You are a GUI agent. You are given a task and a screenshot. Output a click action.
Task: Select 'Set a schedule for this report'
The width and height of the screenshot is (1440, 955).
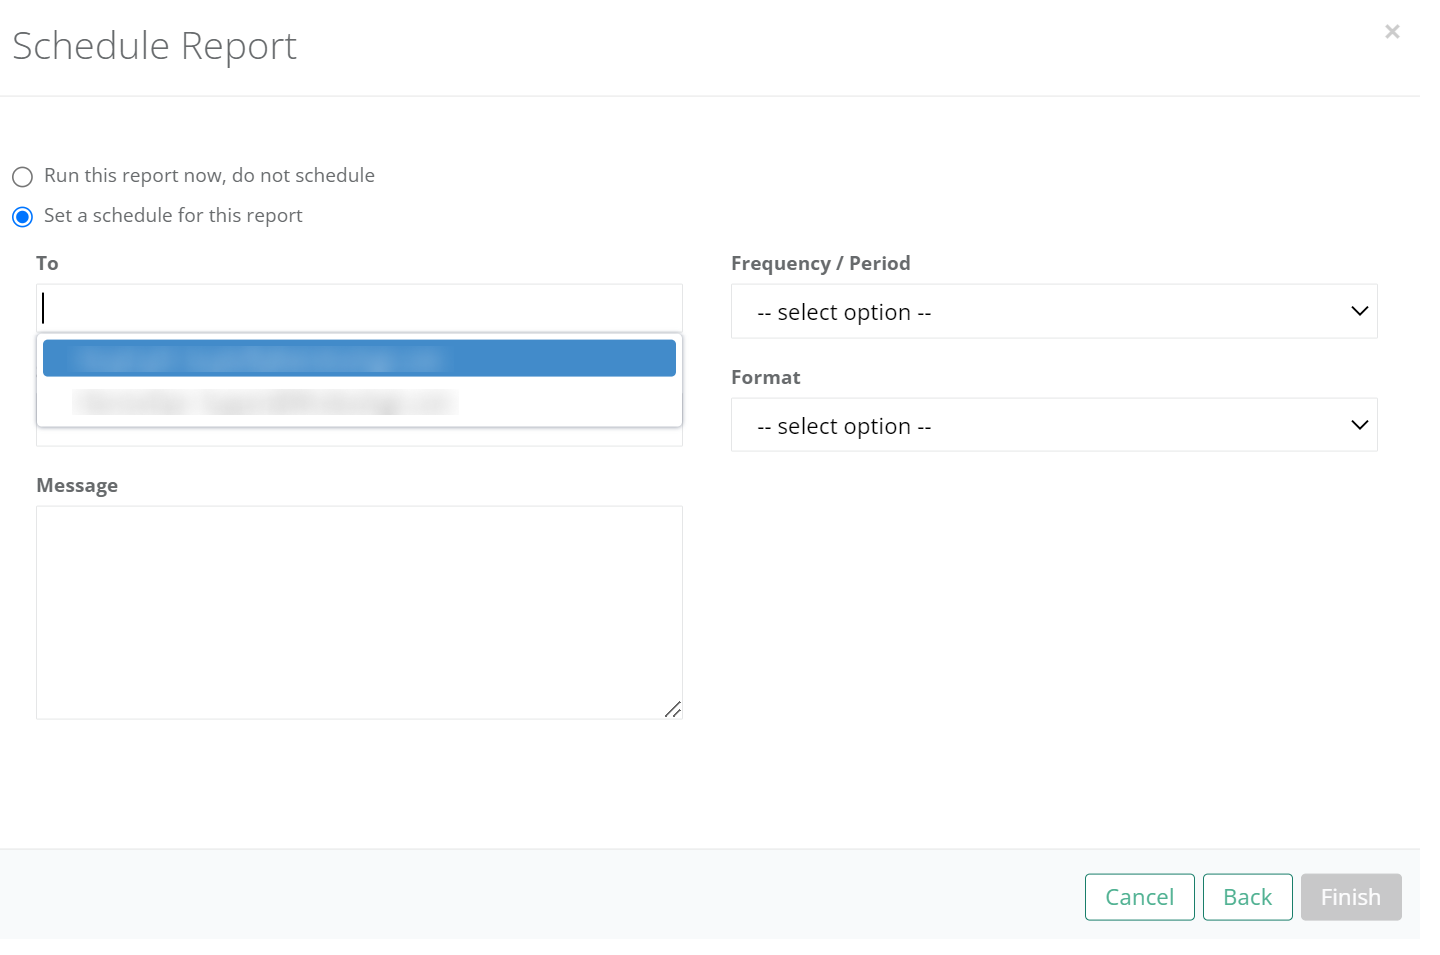tap(22, 216)
